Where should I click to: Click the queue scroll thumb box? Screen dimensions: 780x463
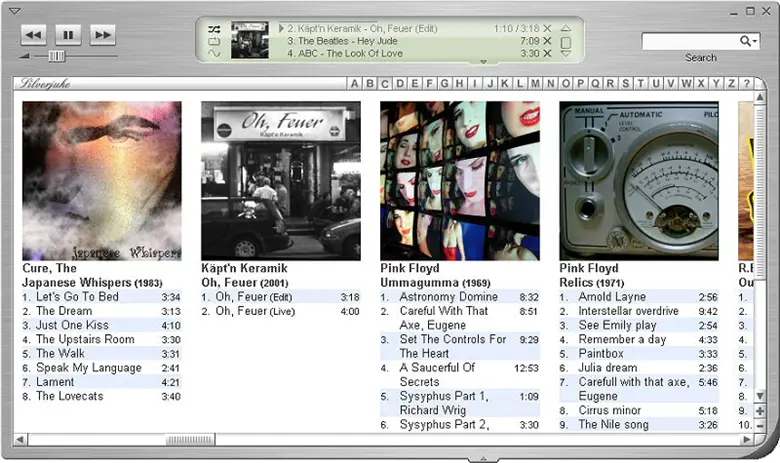point(566,42)
